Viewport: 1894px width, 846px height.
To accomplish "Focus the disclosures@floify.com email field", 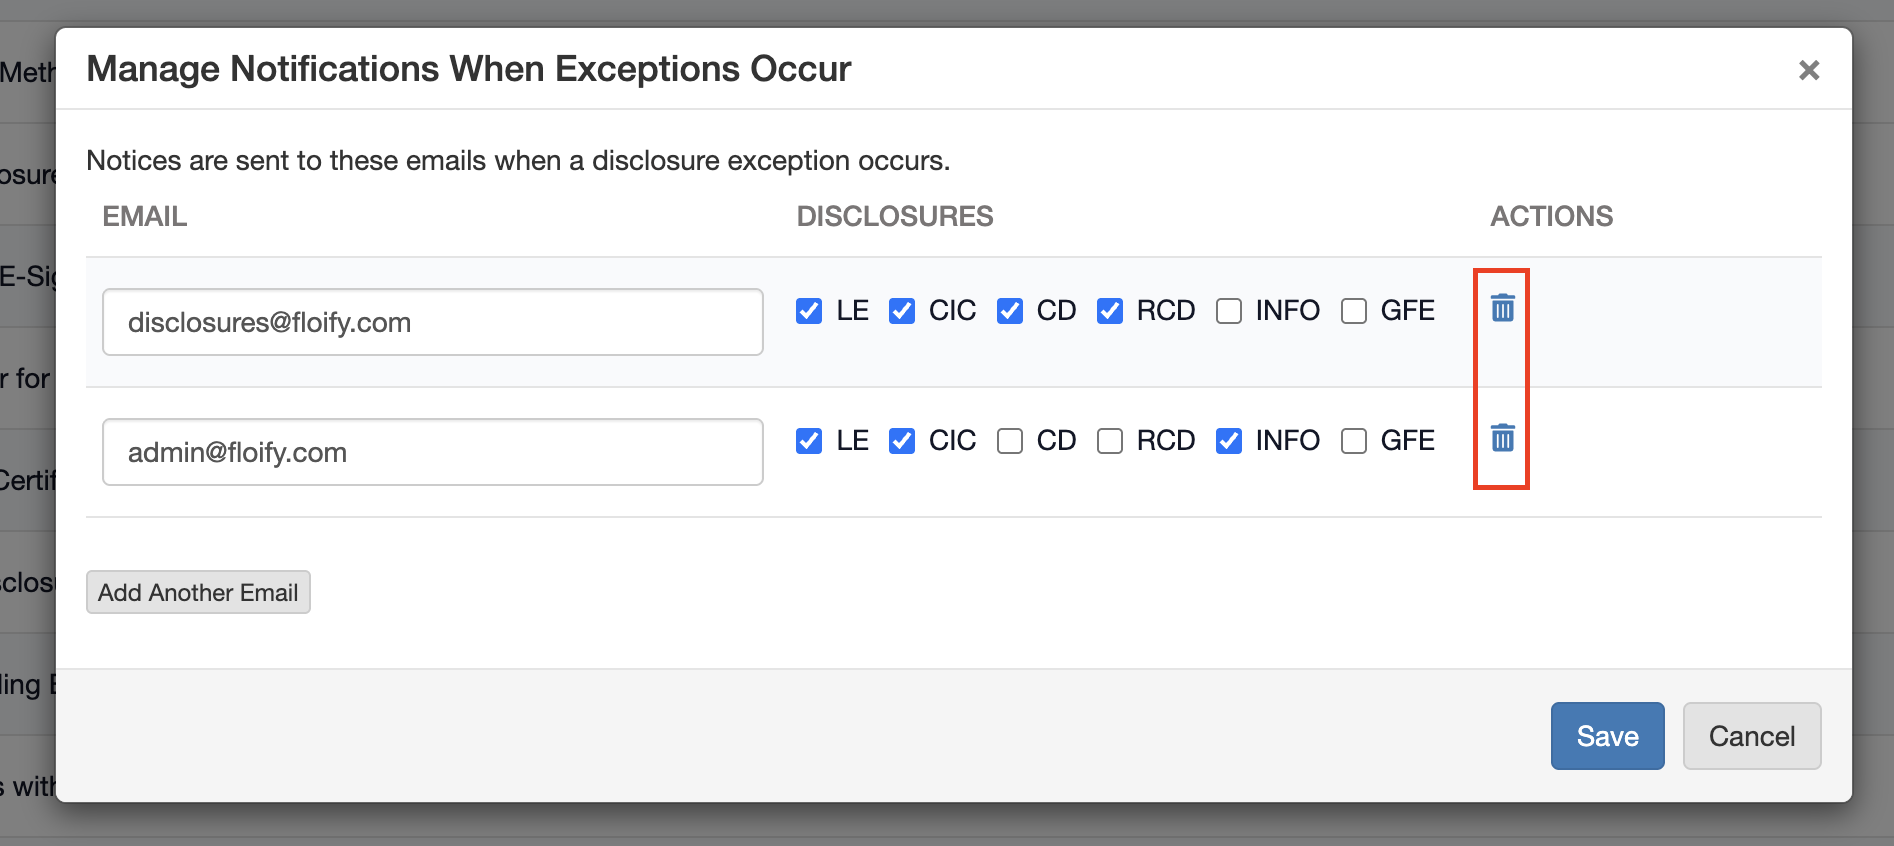I will pyautogui.click(x=432, y=322).
